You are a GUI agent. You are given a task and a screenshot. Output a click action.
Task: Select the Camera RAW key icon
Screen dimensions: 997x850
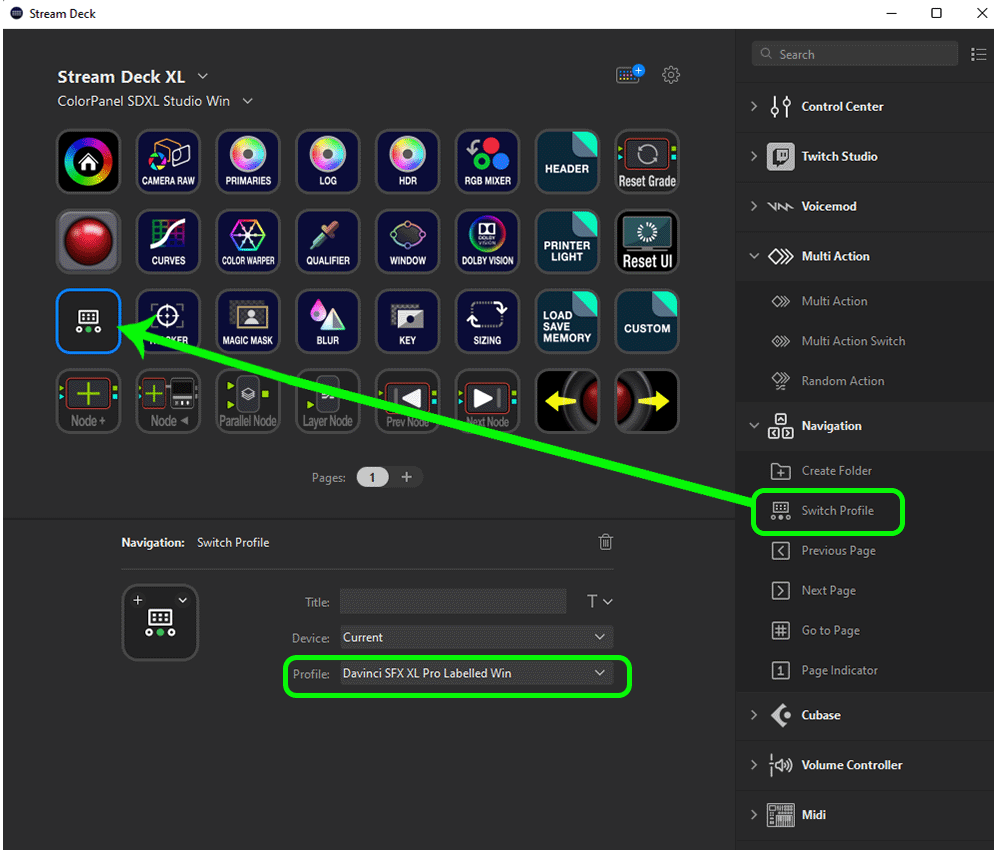(x=167, y=161)
